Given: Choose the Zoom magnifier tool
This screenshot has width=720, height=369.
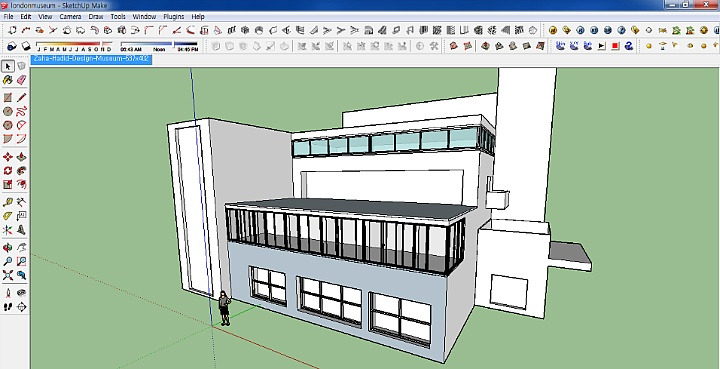Looking at the screenshot, I should click(x=8, y=262).
